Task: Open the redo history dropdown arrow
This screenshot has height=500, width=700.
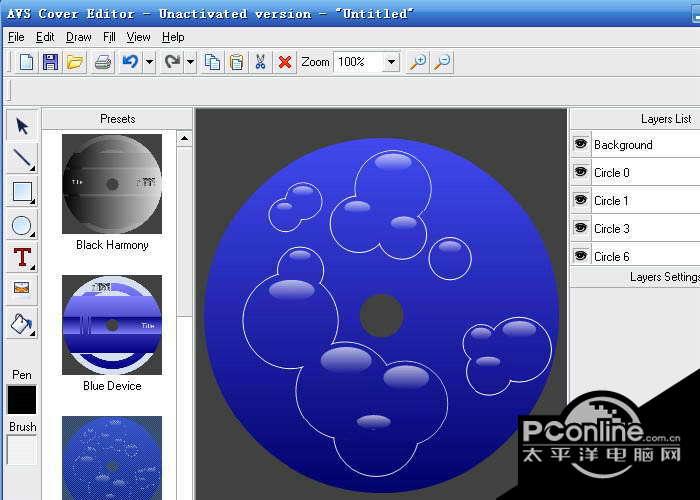Action: [191, 62]
